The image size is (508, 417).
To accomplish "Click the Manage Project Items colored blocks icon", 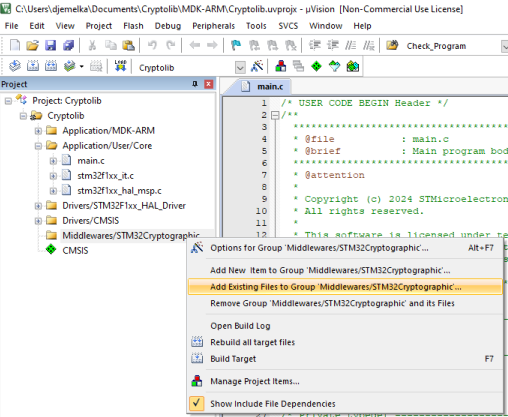I will (281, 66).
